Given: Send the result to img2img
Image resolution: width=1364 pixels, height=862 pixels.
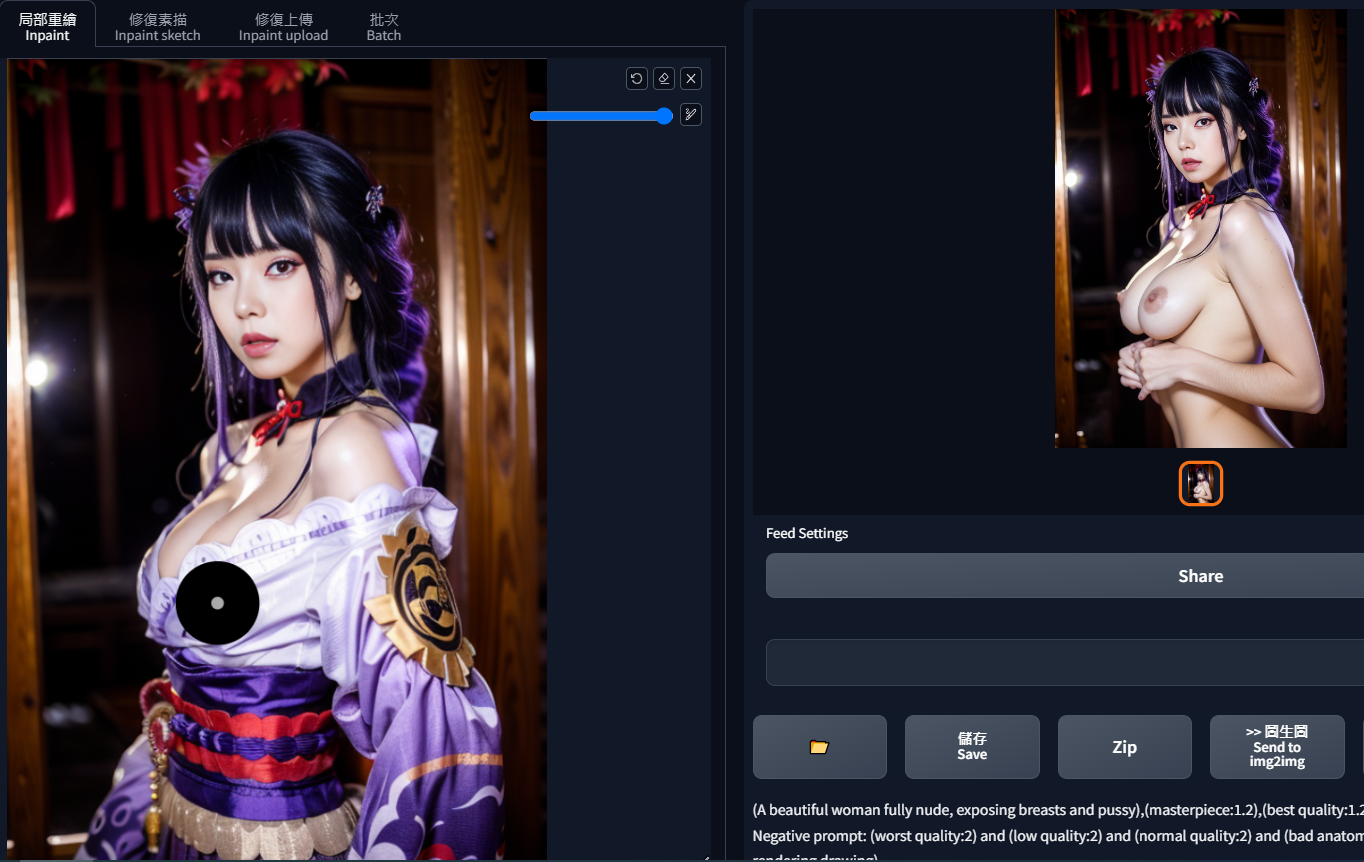Looking at the screenshot, I should (1277, 747).
